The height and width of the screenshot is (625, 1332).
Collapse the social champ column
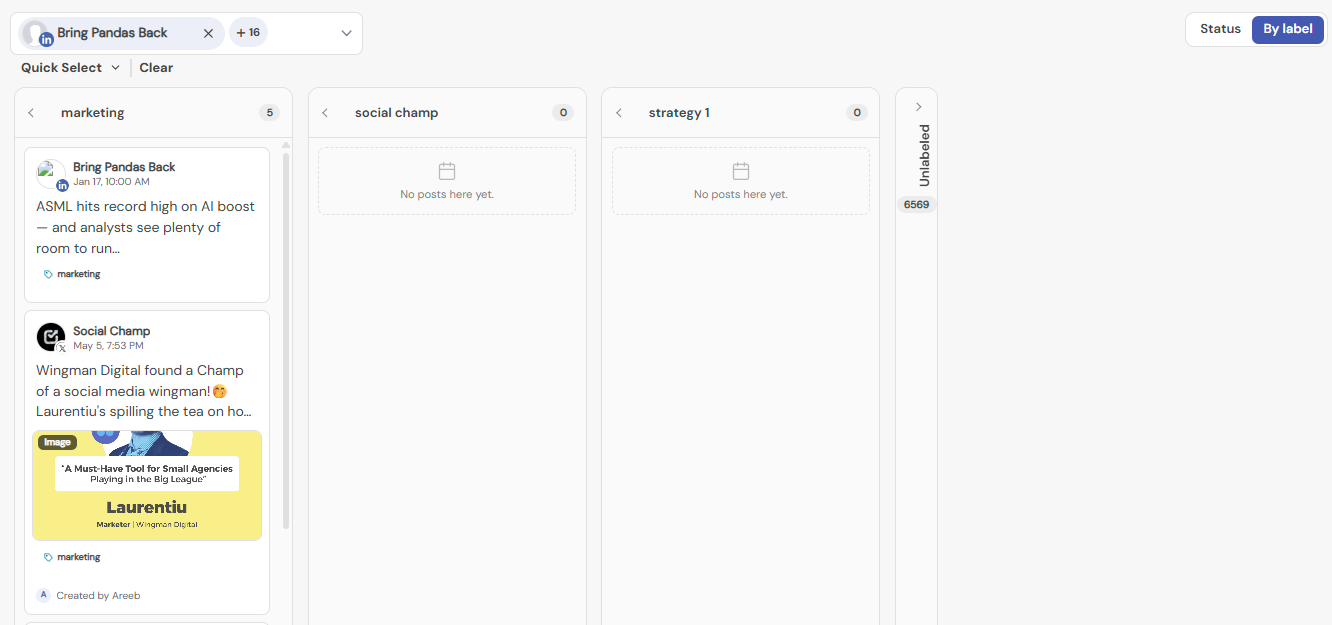[x=325, y=113]
